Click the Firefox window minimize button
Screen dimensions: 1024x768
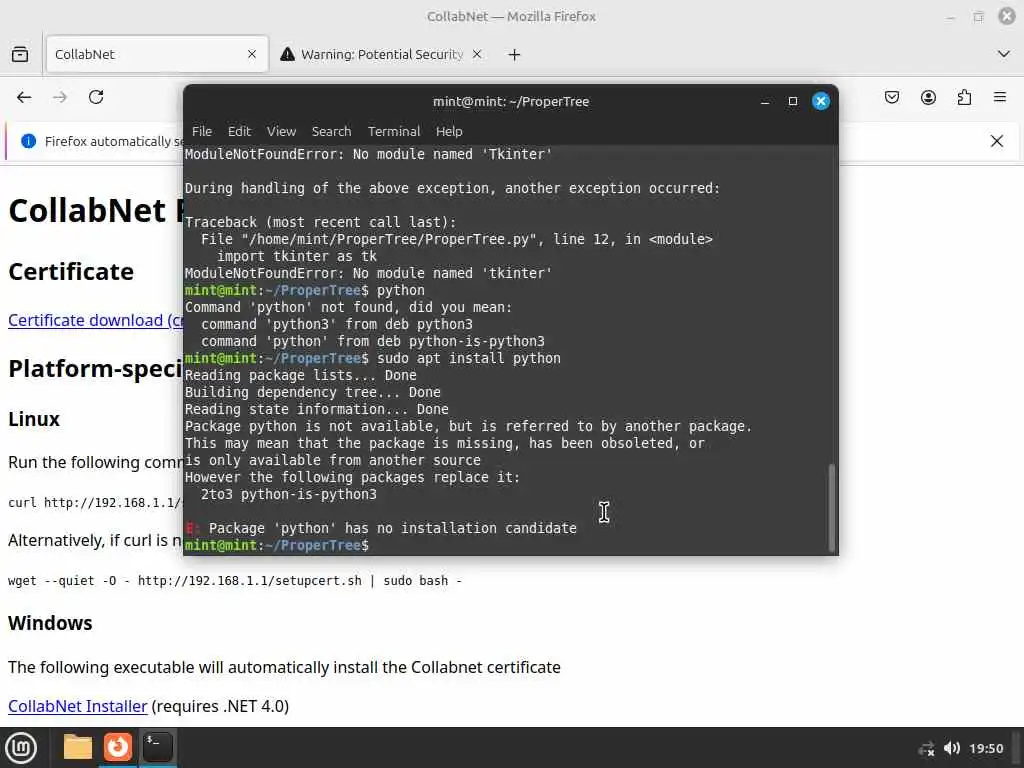pos(950,16)
